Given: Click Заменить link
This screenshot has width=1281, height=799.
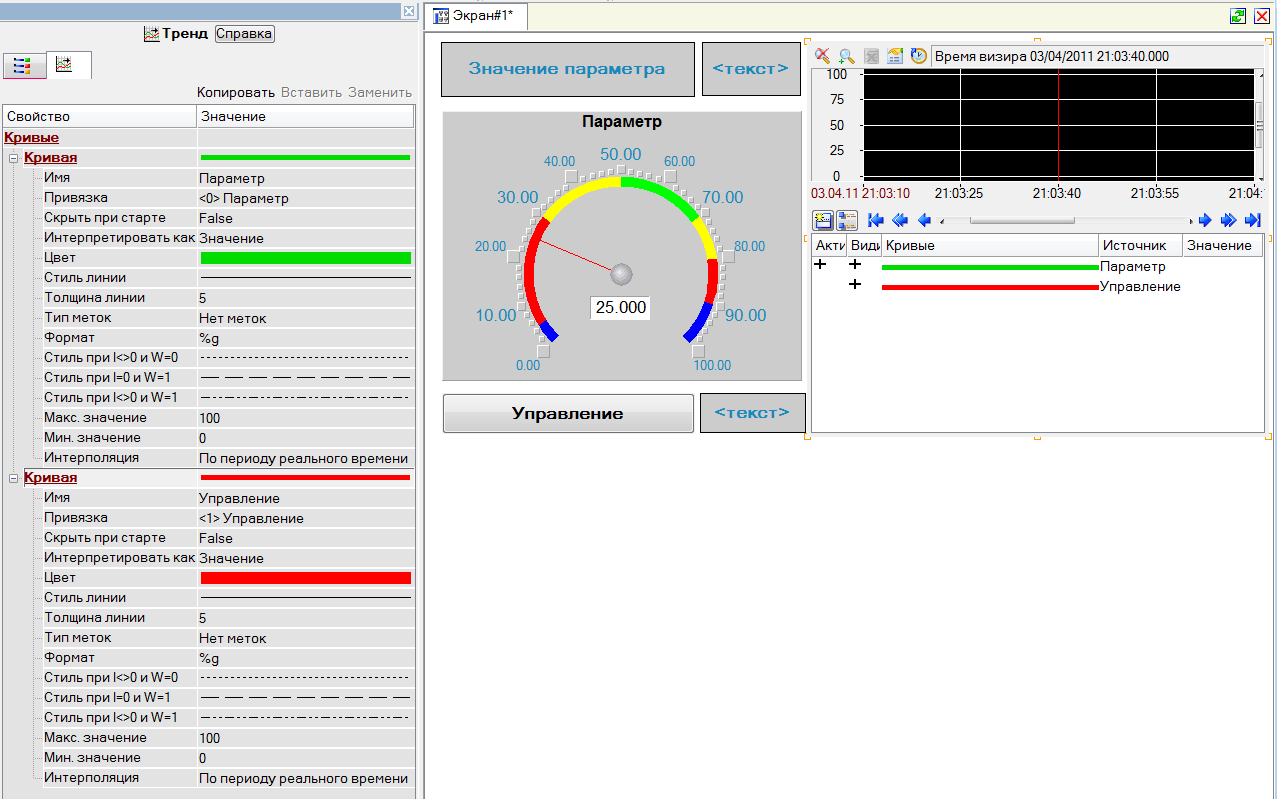Looking at the screenshot, I should [x=380, y=92].
